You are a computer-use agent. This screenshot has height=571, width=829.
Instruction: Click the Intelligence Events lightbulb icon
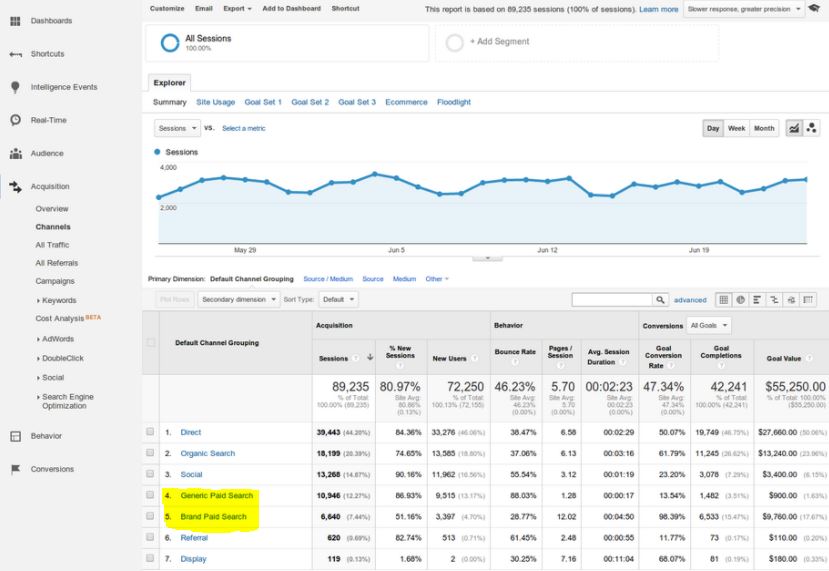coord(15,87)
